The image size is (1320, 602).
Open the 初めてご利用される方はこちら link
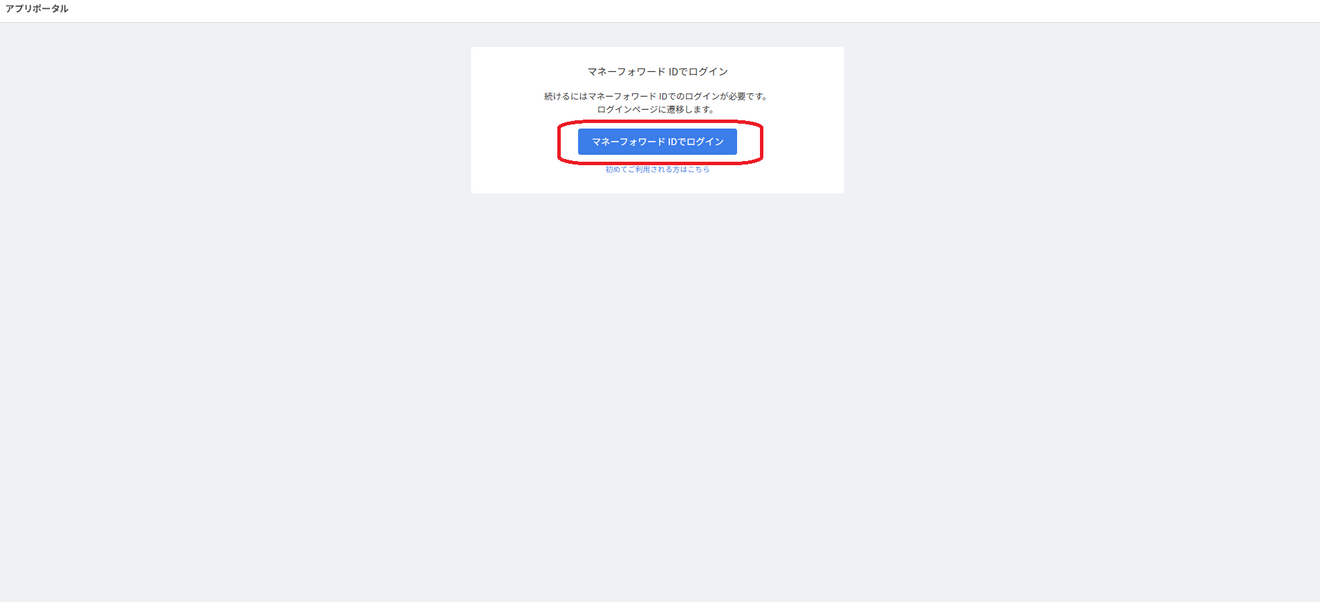[x=657, y=170]
